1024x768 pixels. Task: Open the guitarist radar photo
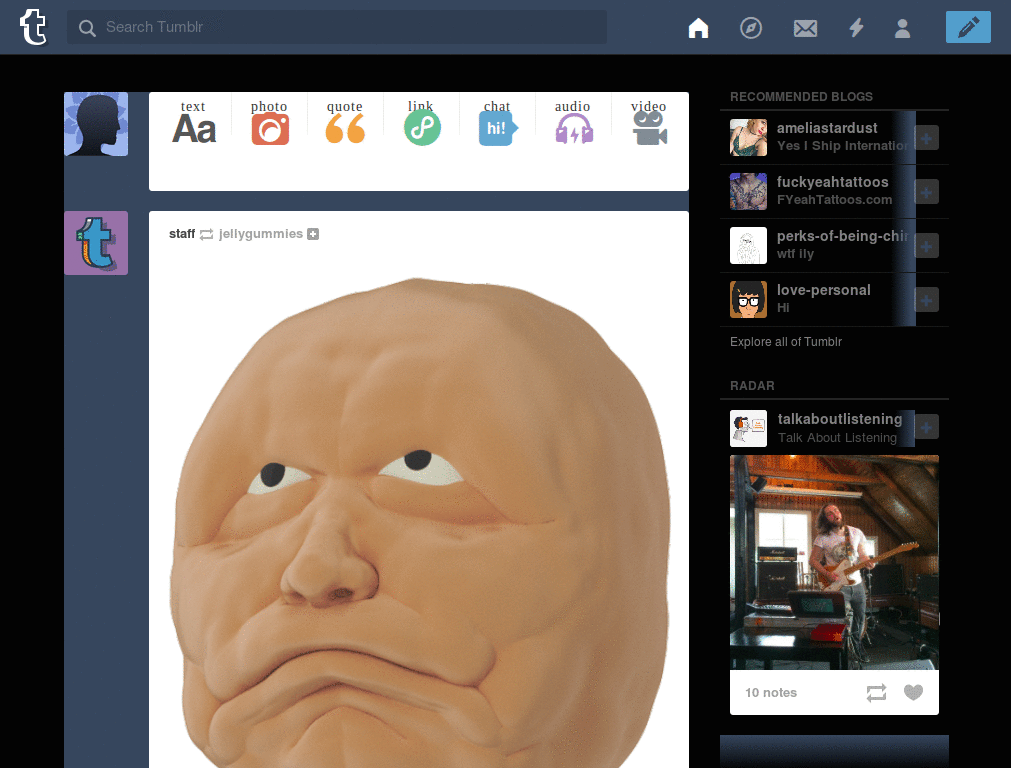(x=834, y=562)
